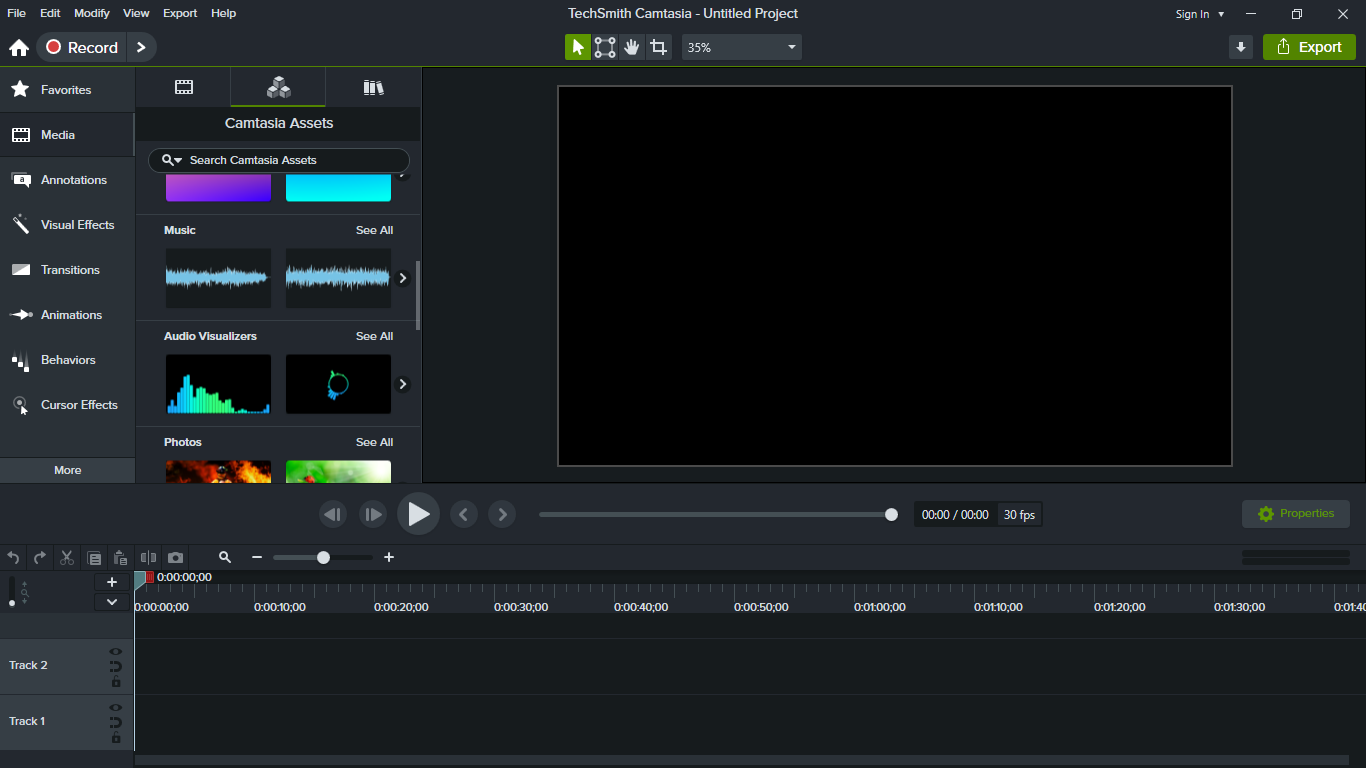Open the Library tab with books icon
Viewport: 1366px width, 768px height.
[x=373, y=88]
